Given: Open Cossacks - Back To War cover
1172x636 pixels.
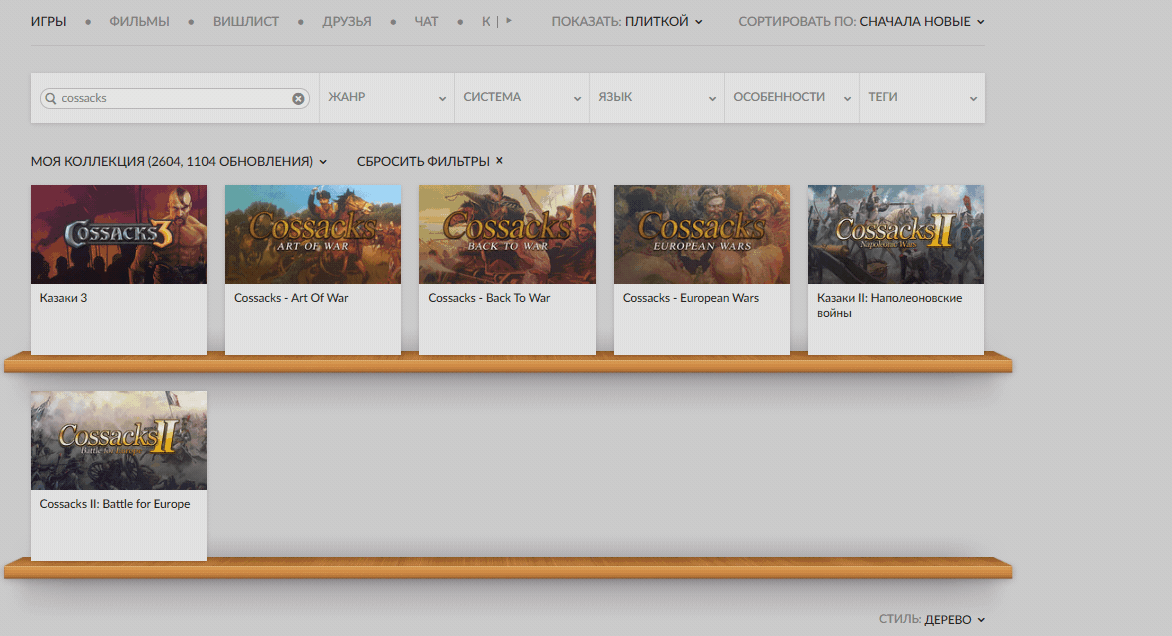Looking at the screenshot, I should [508, 235].
